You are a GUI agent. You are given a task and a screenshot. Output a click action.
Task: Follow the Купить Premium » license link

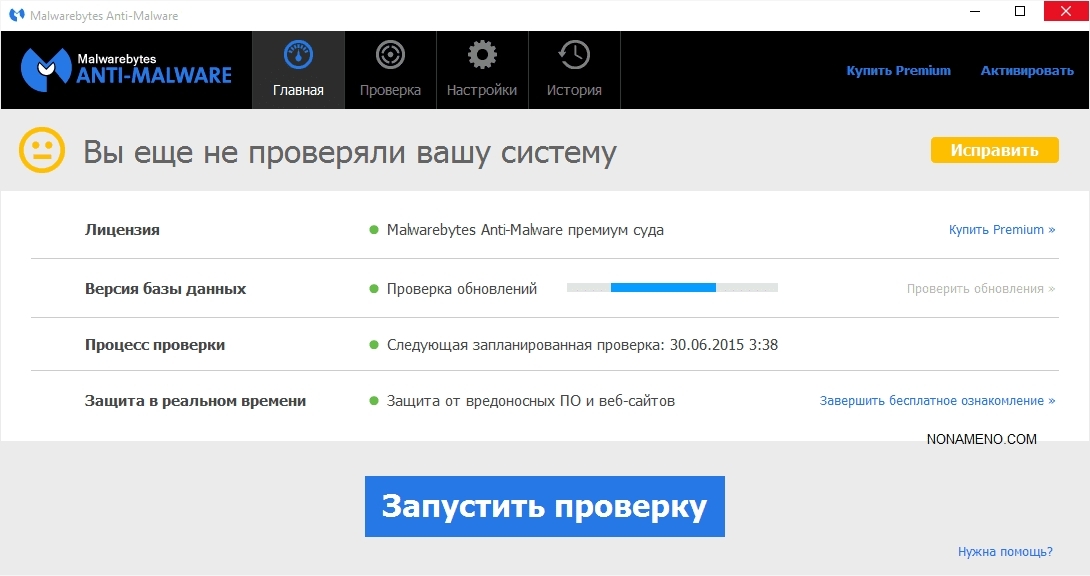coord(1002,229)
